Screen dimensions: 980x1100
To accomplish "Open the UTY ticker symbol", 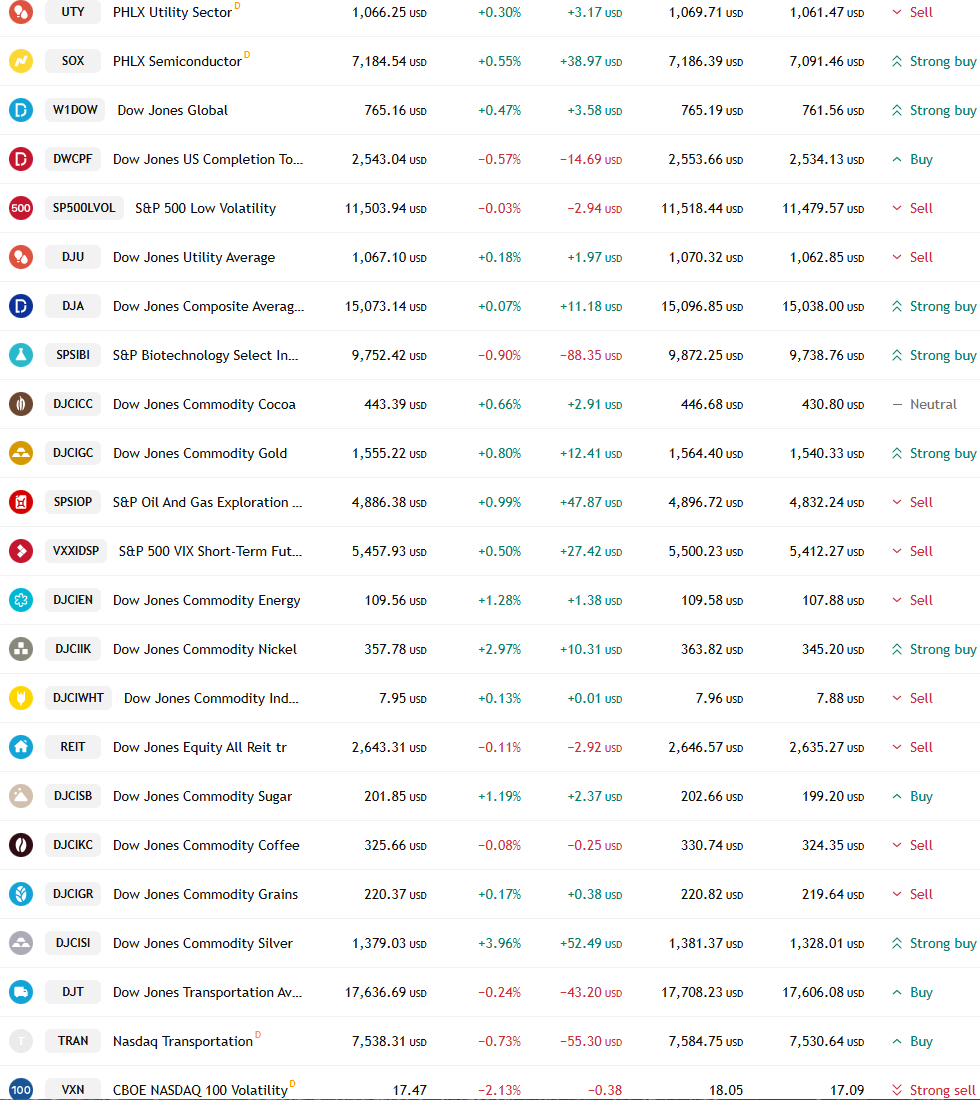I will [73, 12].
